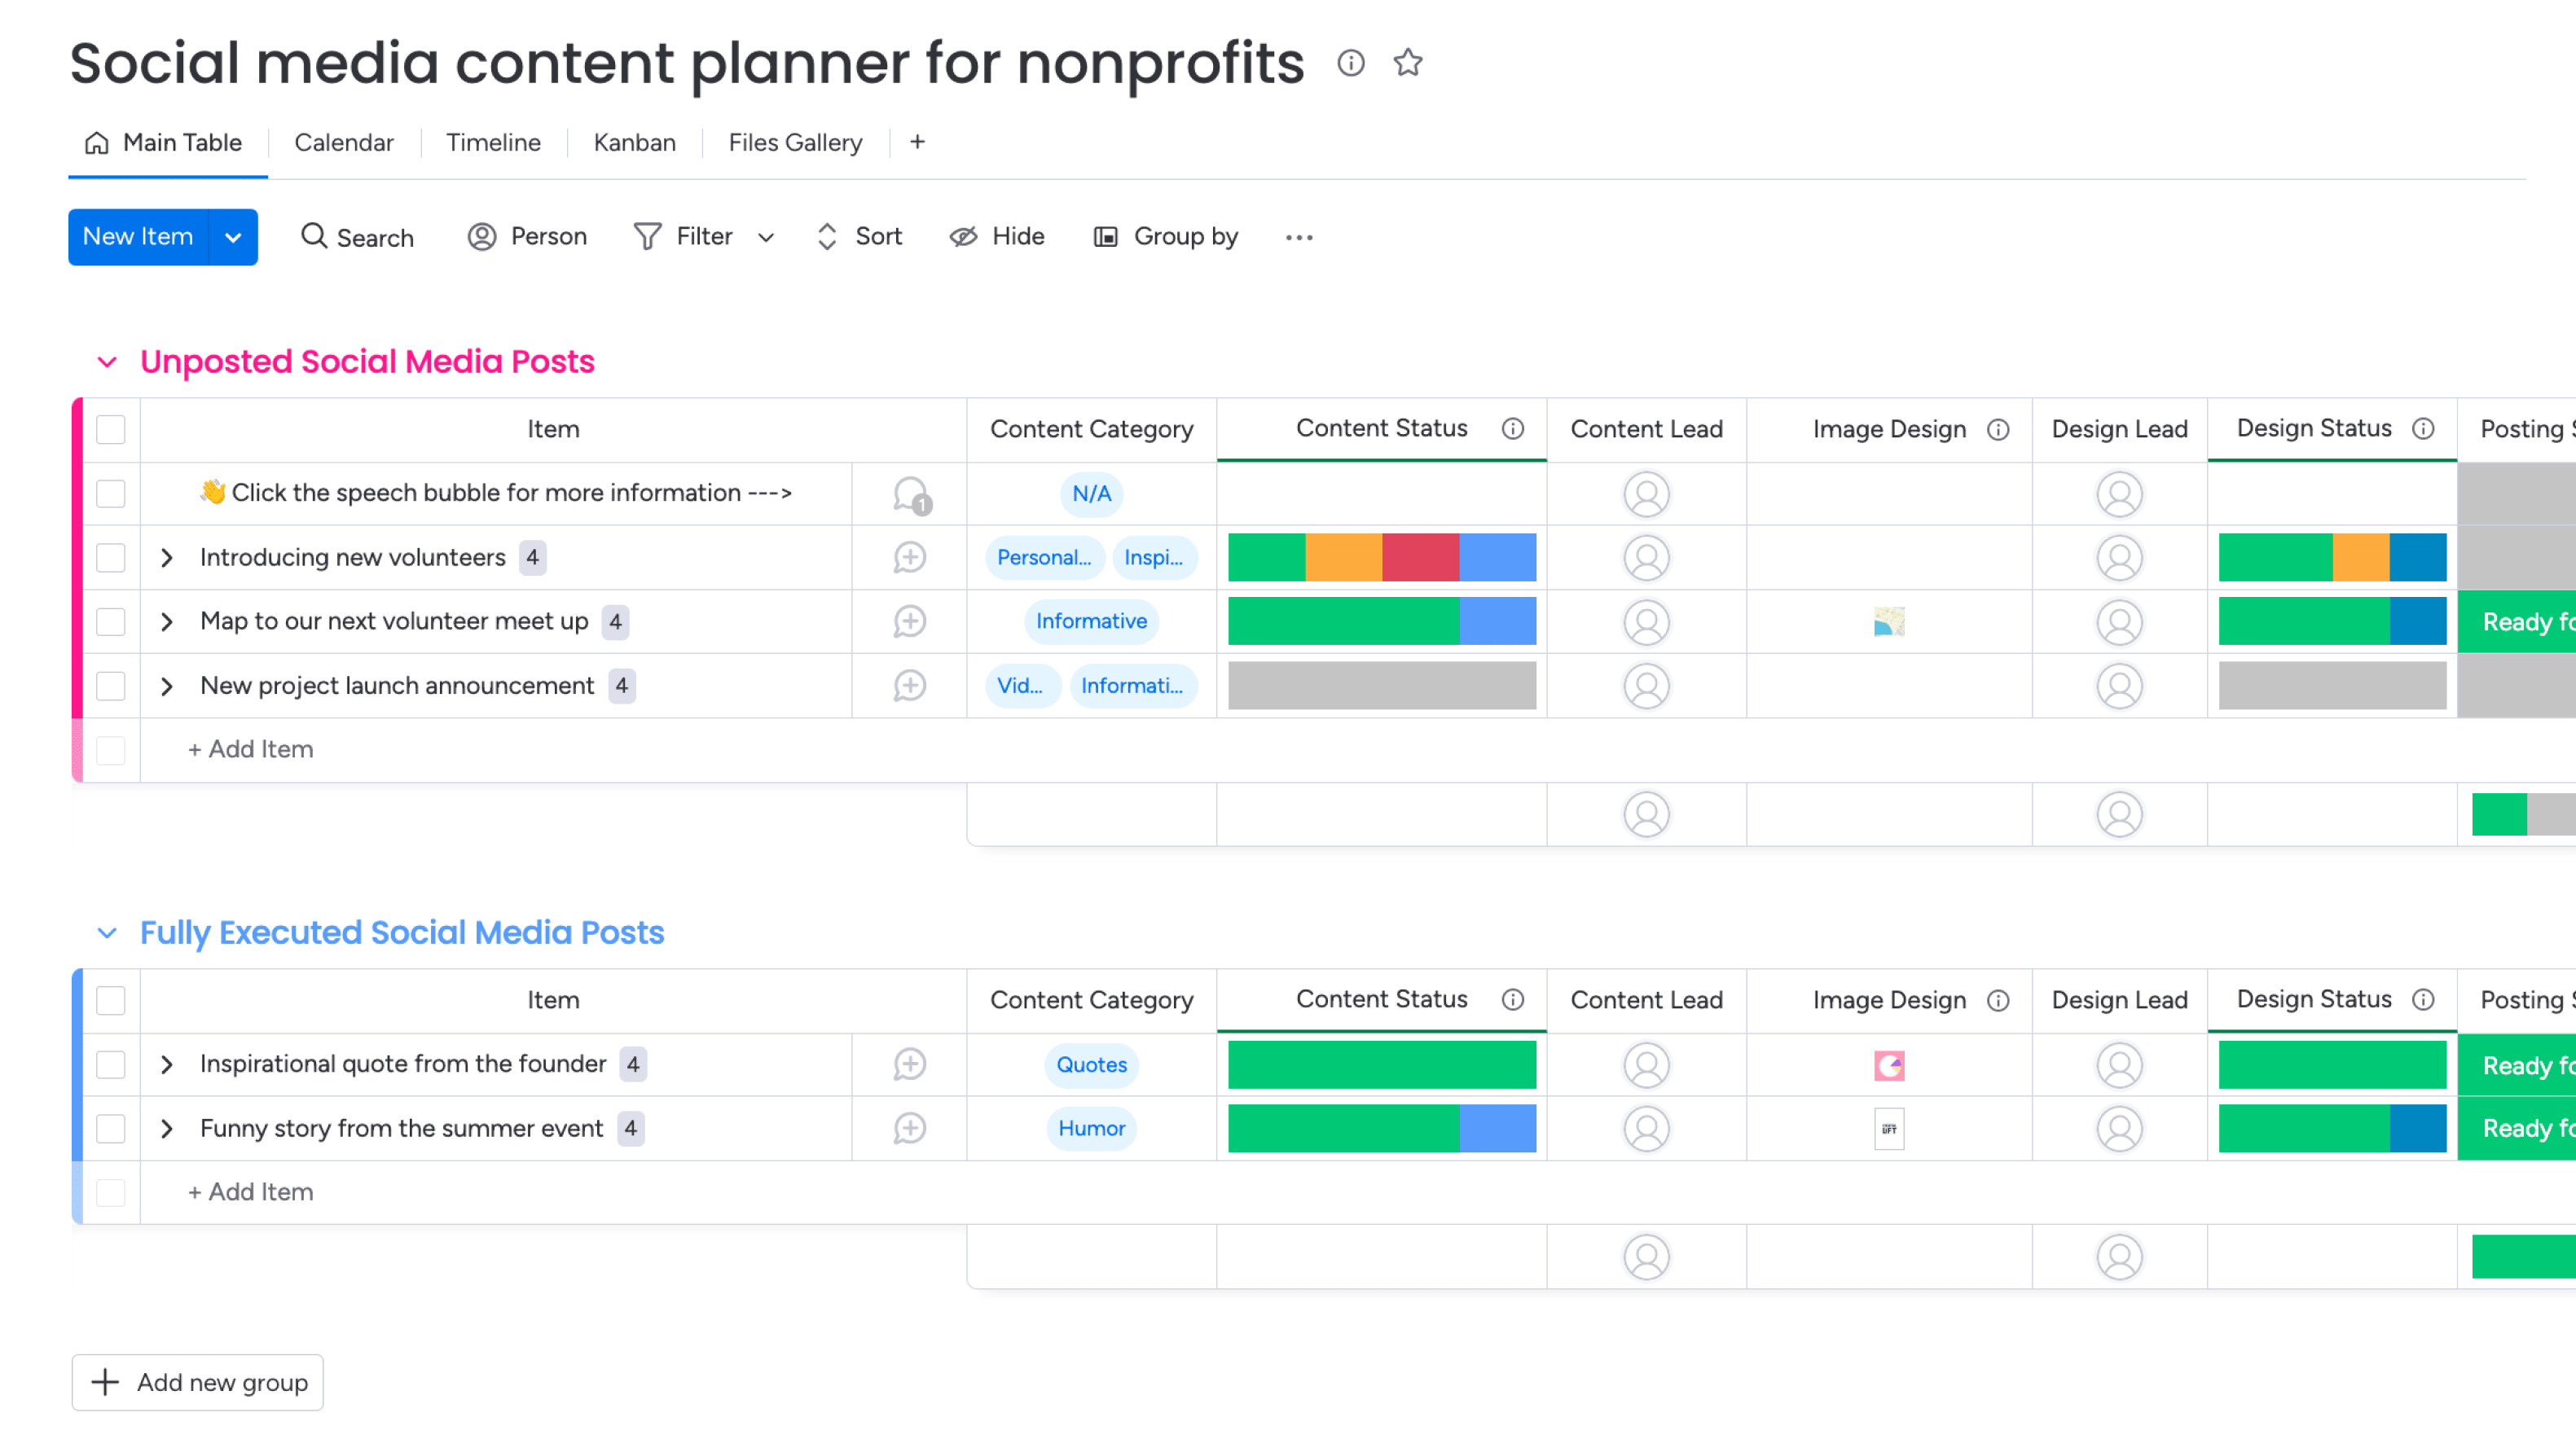Assign Content Lead avatar for Map row
This screenshot has width=2576, height=1448.
pyautogui.click(x=1646, y=622)
